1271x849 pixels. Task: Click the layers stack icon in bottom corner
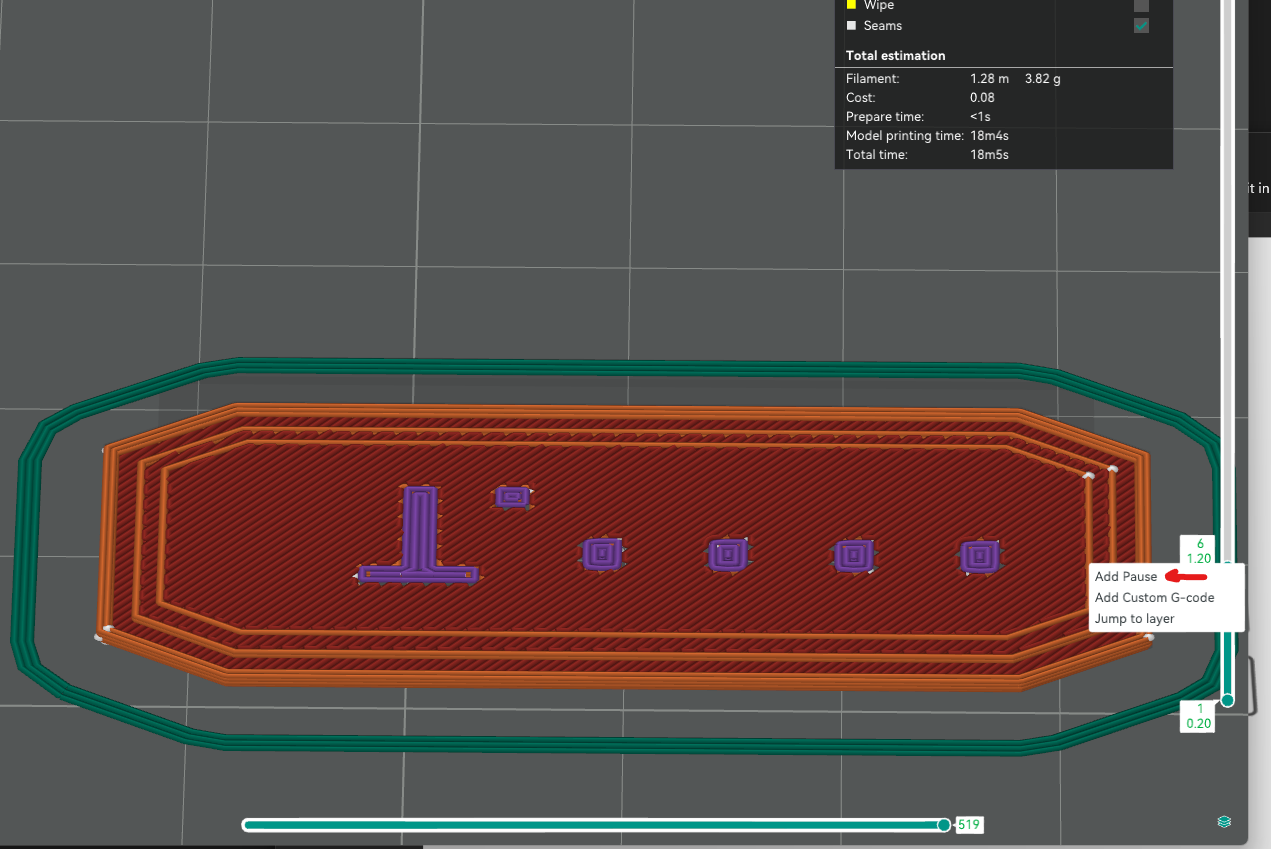(1224, 821)
